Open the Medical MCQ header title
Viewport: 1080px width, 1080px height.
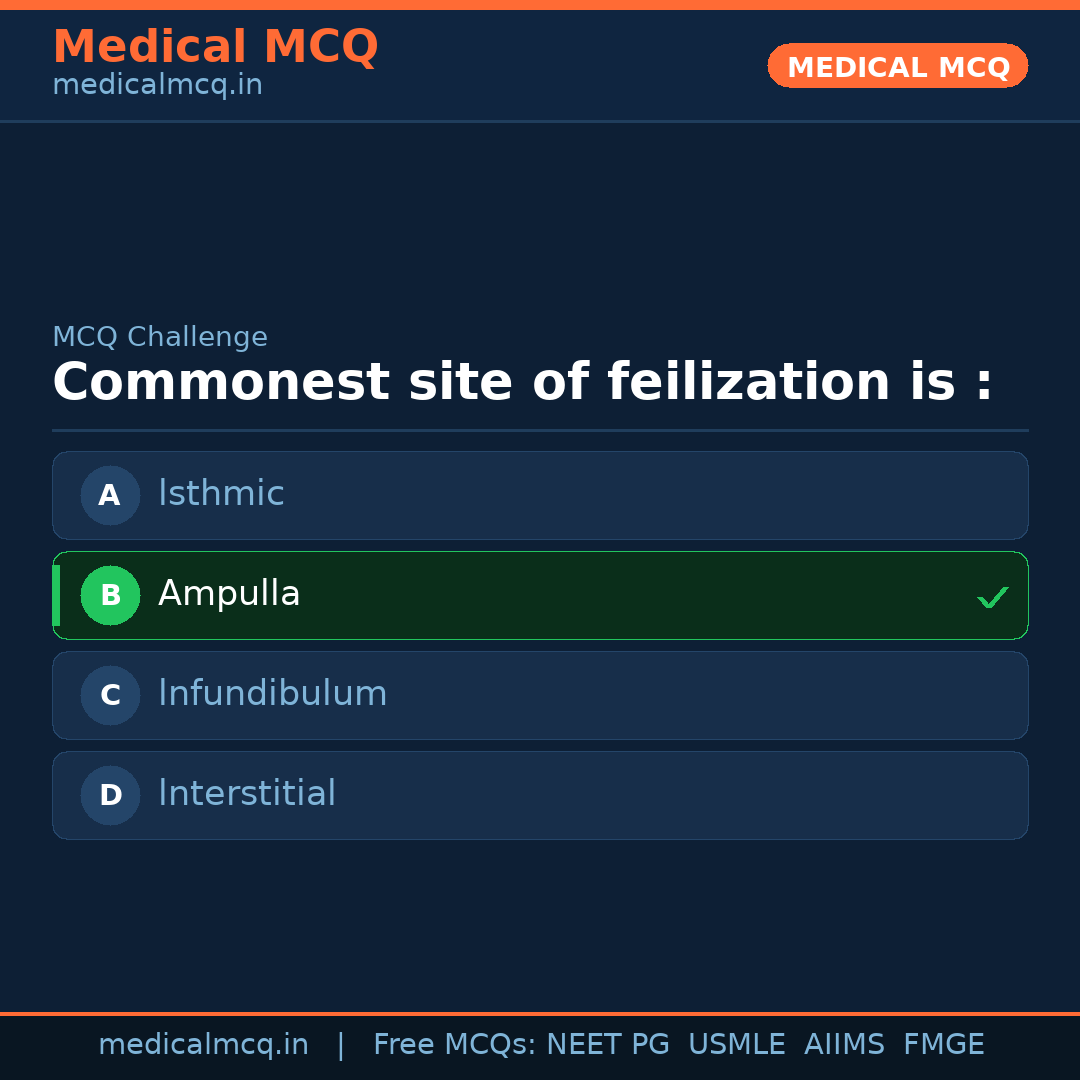tap(215, 47)
